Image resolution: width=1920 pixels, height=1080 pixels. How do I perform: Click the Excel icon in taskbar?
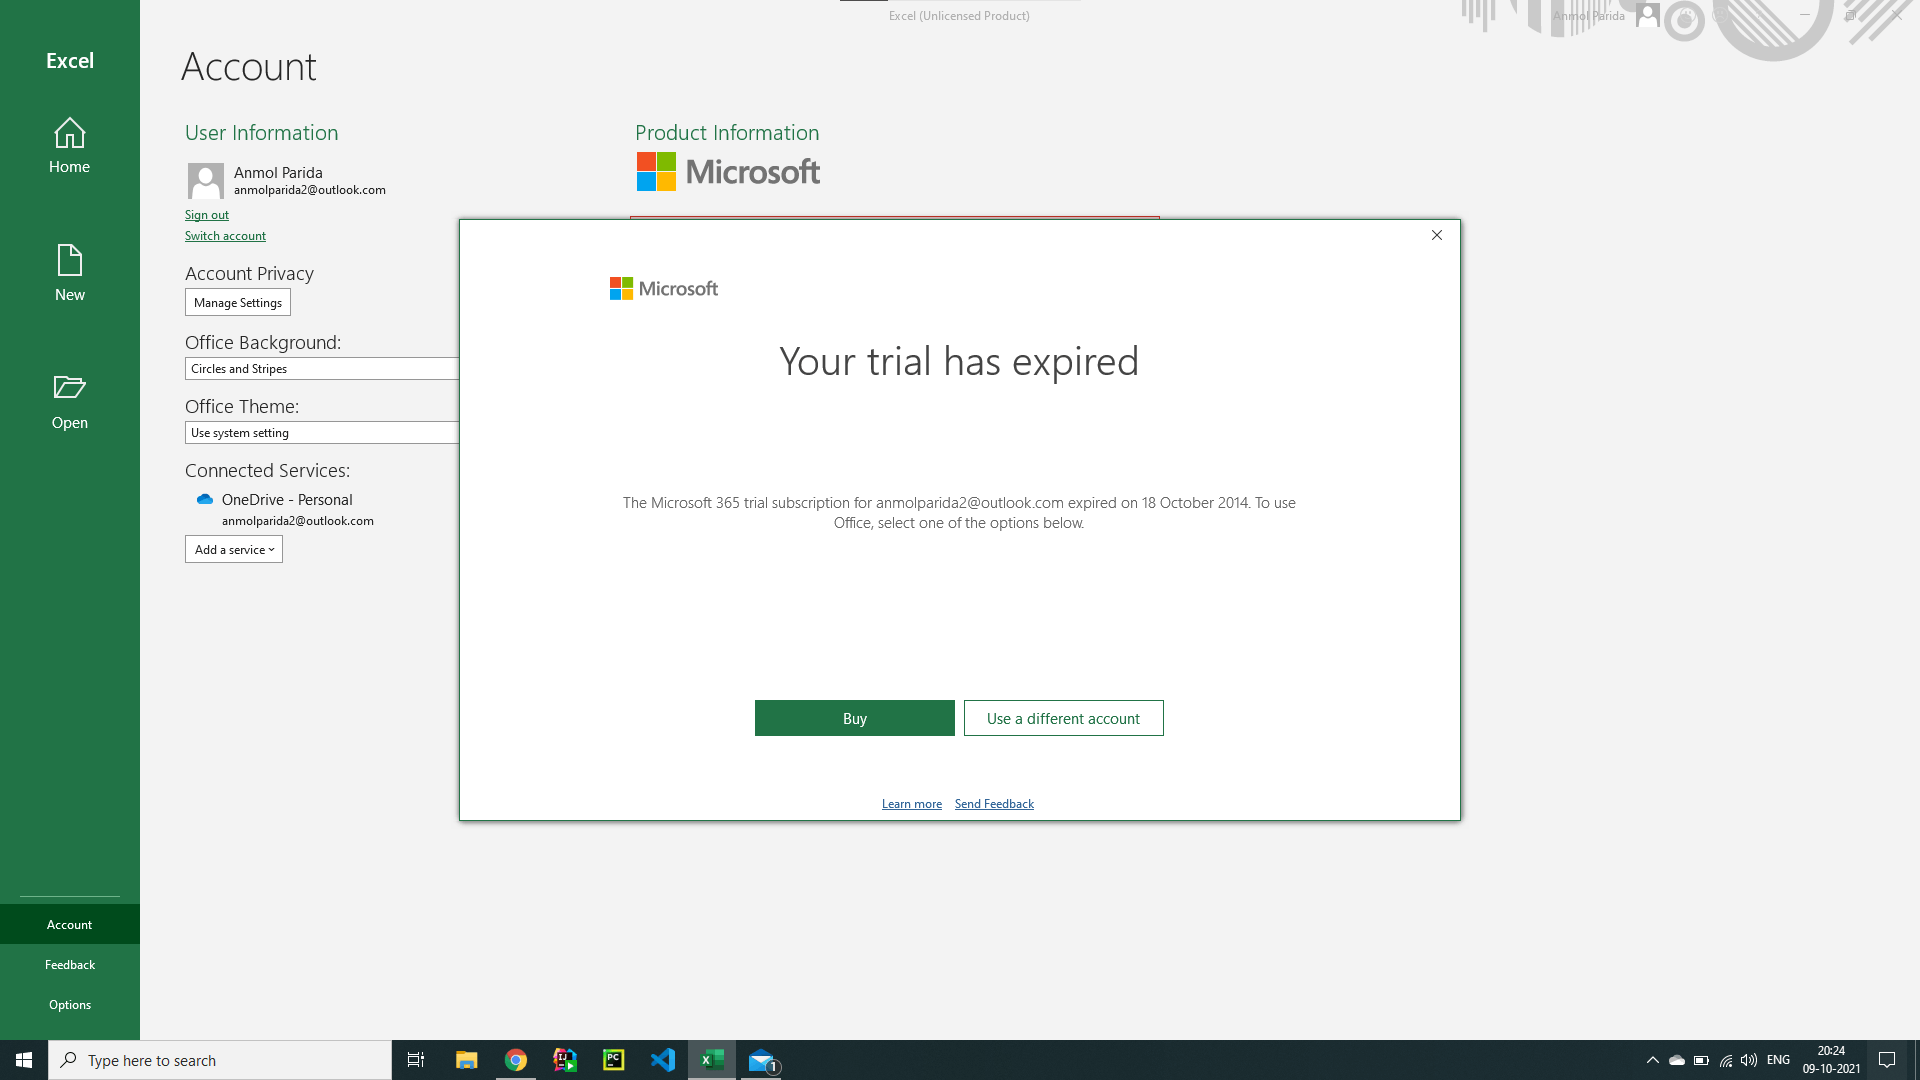coord(711,1059)
